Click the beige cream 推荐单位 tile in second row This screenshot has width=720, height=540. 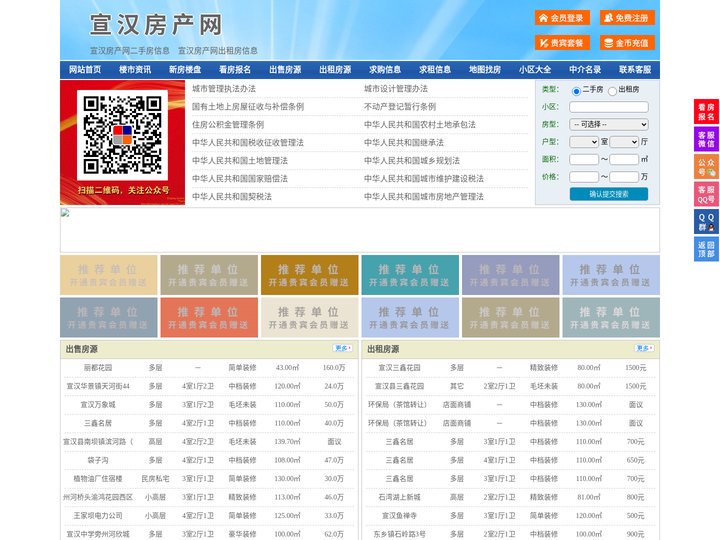pyautogui.click(x=309, y=317)
